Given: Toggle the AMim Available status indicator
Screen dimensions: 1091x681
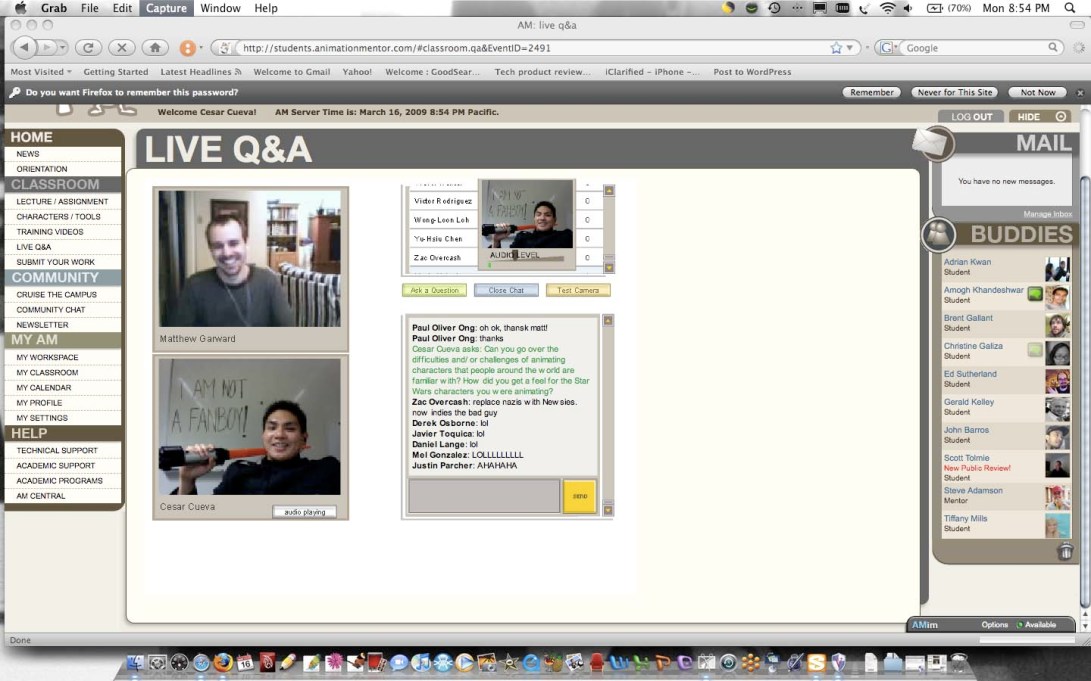Looking at the screenshot, I should click(1036, 625).
